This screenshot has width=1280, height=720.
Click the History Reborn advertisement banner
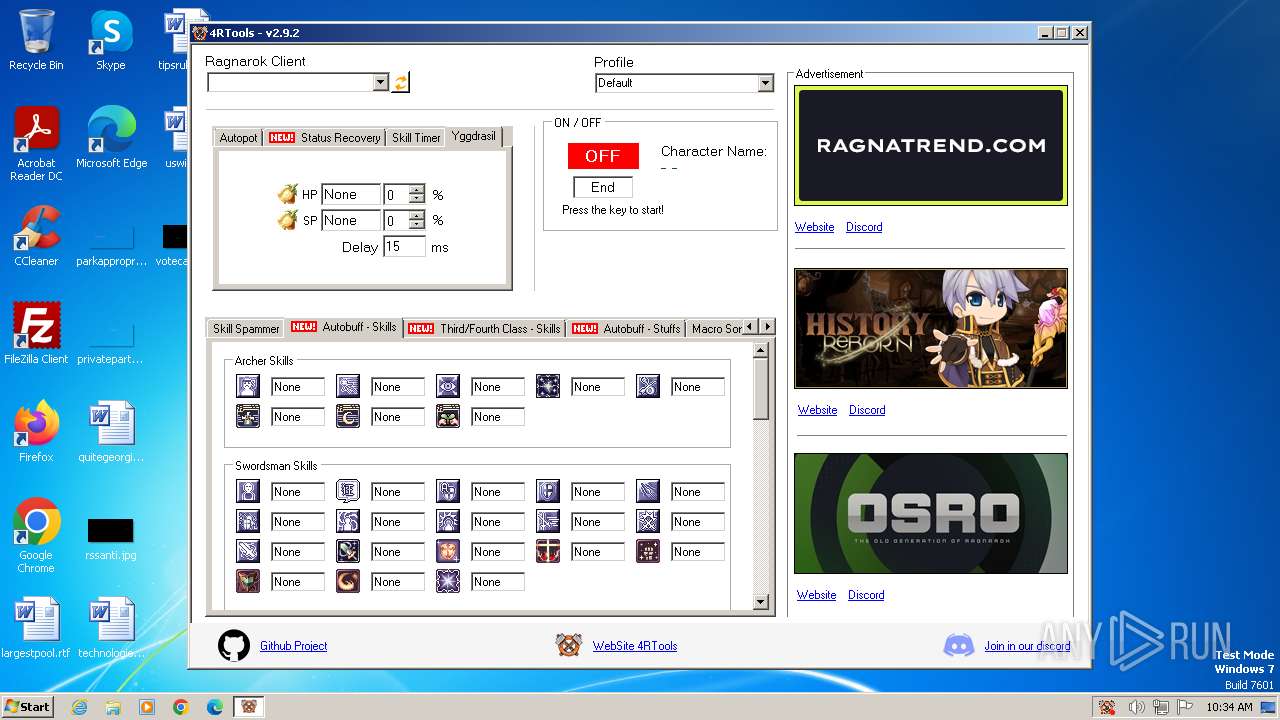[931, 328]
